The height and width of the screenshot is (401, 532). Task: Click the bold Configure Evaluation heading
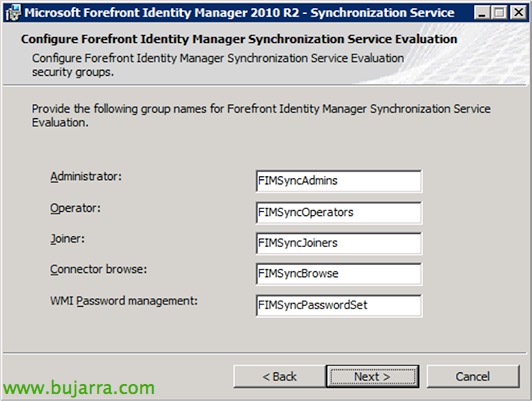(239, 39)
